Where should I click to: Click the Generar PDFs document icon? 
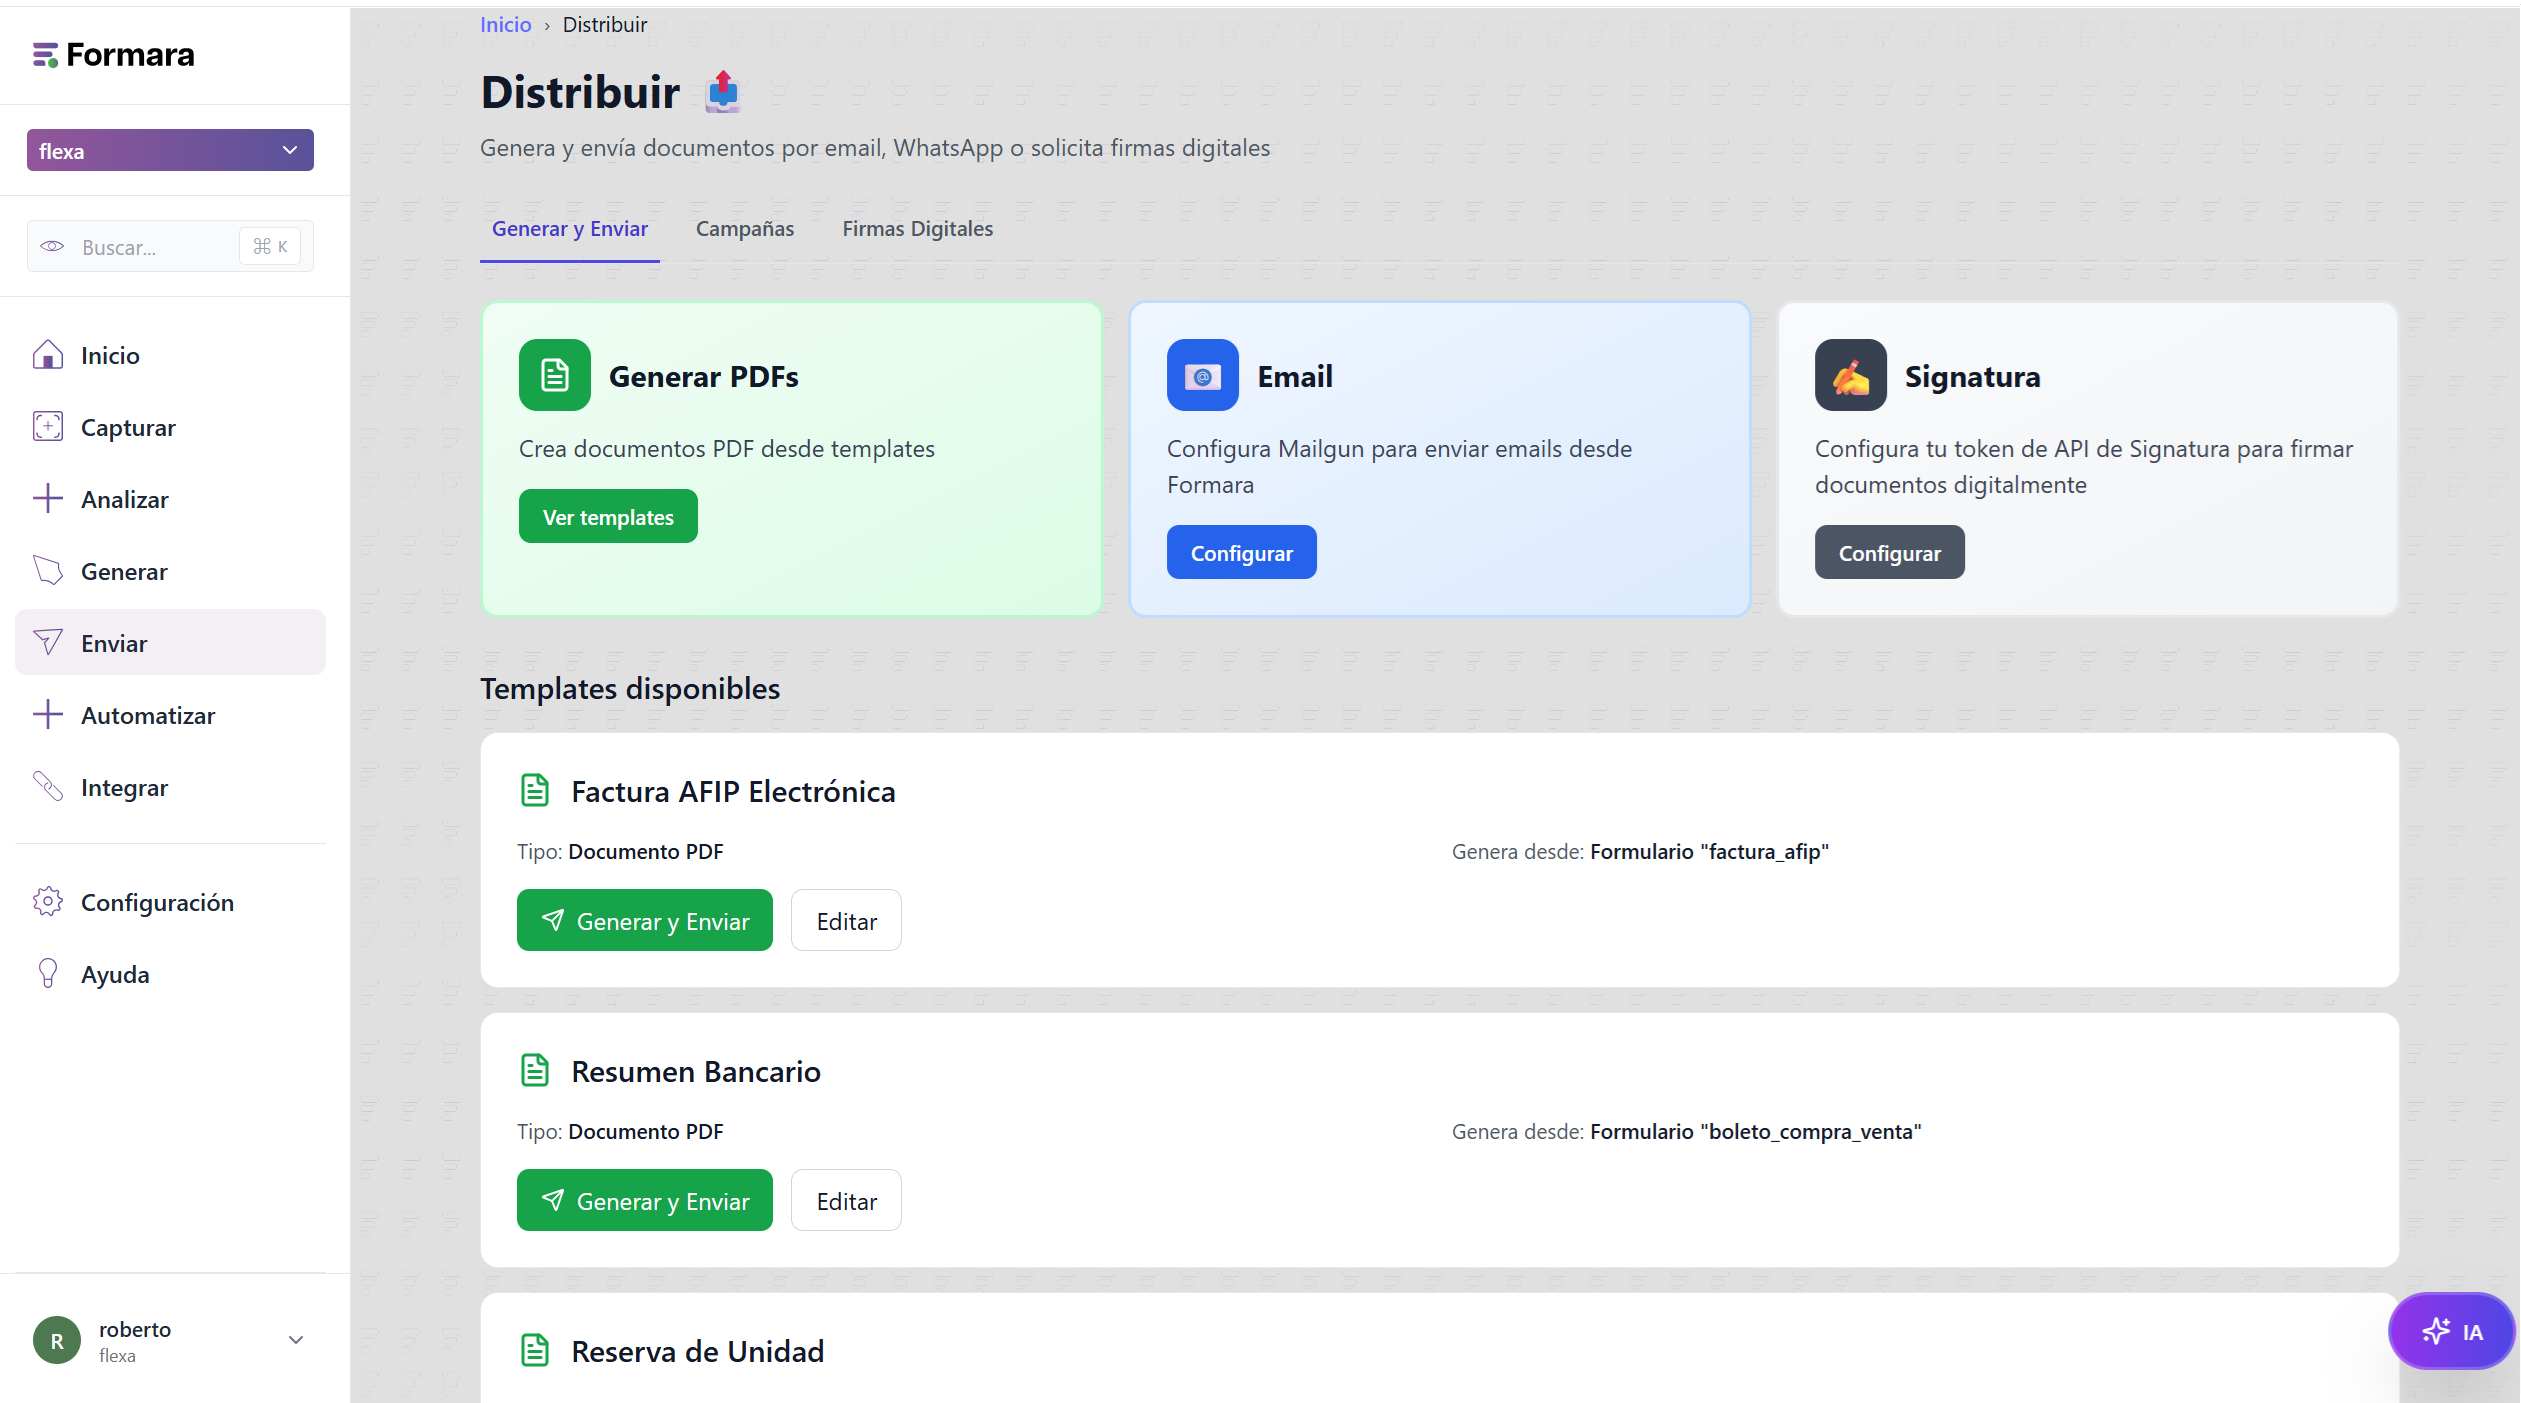(554, 375)
